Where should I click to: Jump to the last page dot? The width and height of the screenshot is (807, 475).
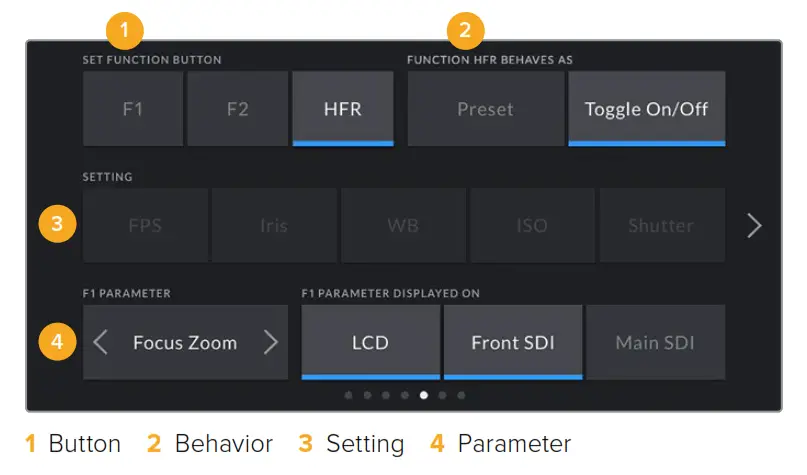coord(461,395)
